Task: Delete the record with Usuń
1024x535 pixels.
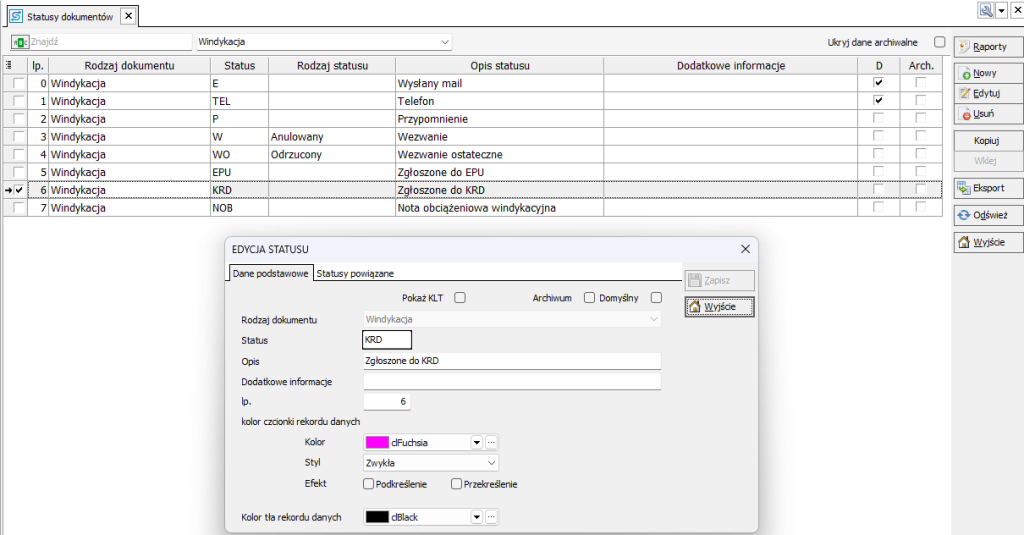Action: click(x=988, y=114)
